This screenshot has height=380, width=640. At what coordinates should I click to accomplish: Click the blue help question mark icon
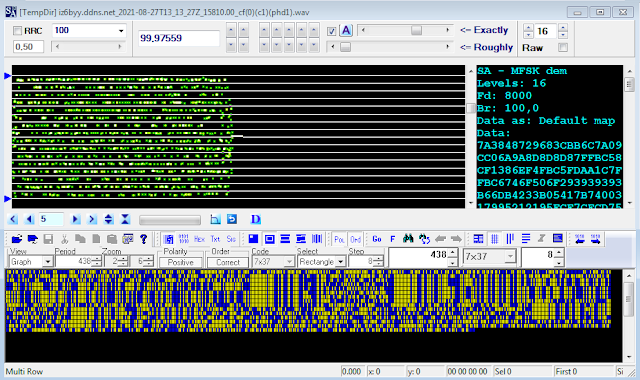143,239
